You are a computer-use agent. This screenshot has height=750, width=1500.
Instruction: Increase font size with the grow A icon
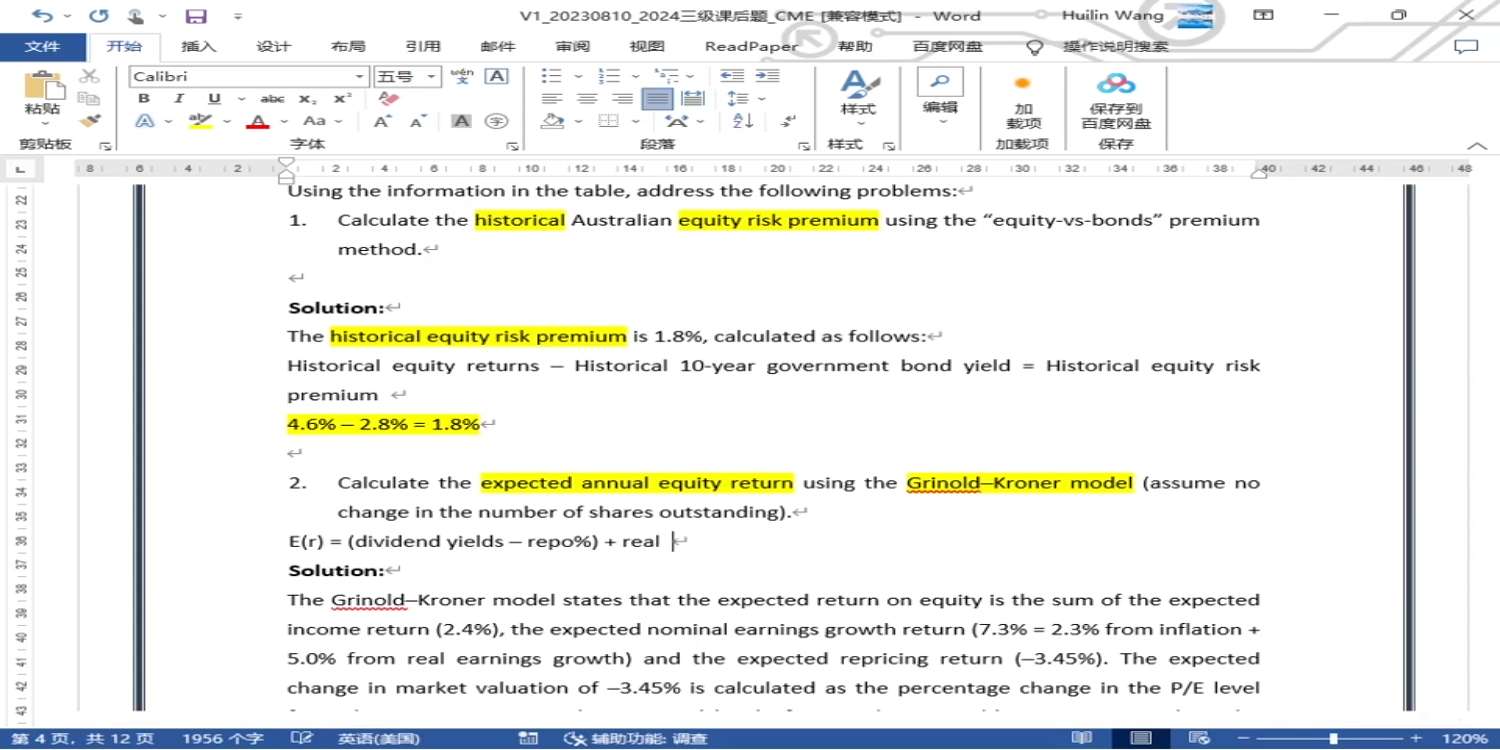[382, 121]
